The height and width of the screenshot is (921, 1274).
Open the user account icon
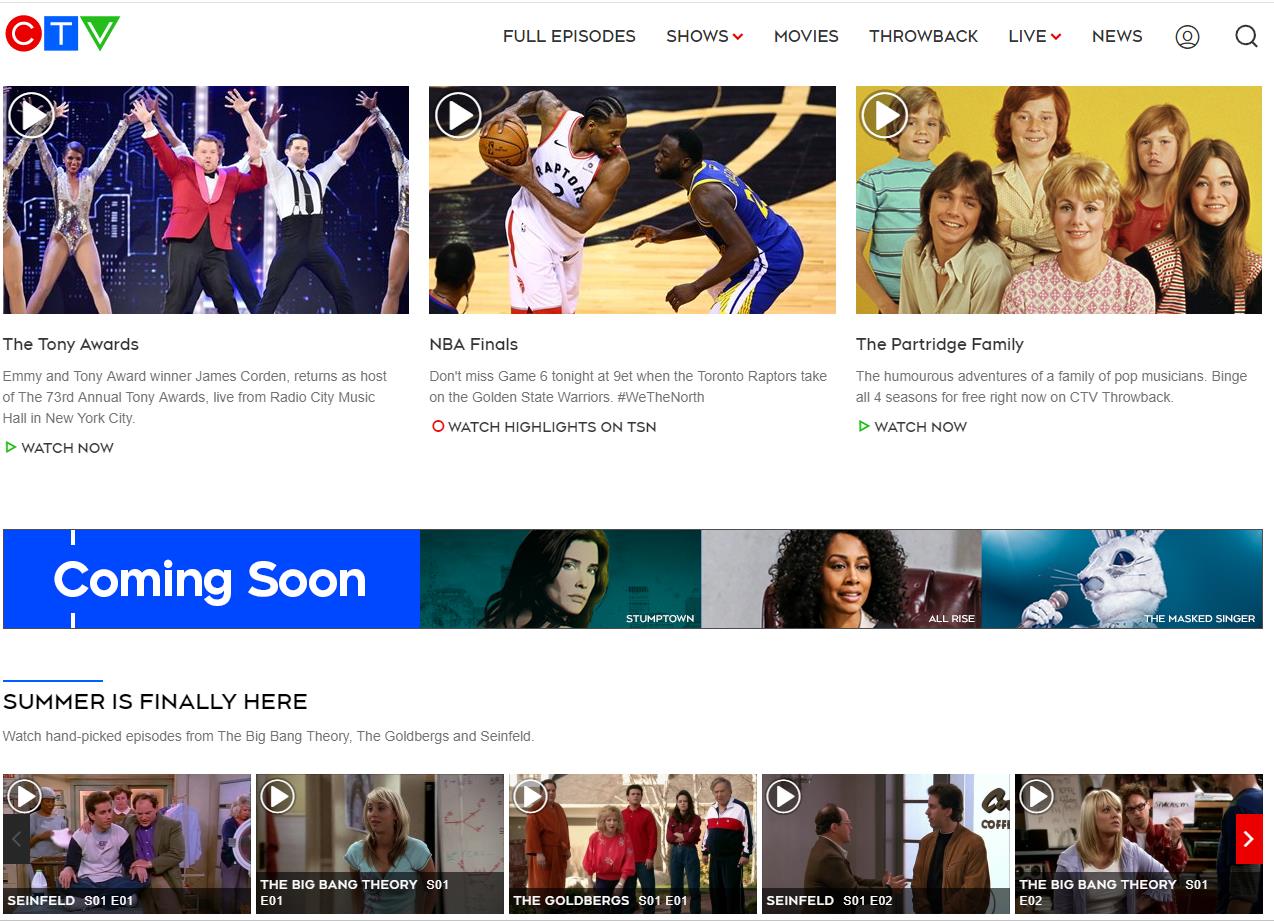point(1187,37)
